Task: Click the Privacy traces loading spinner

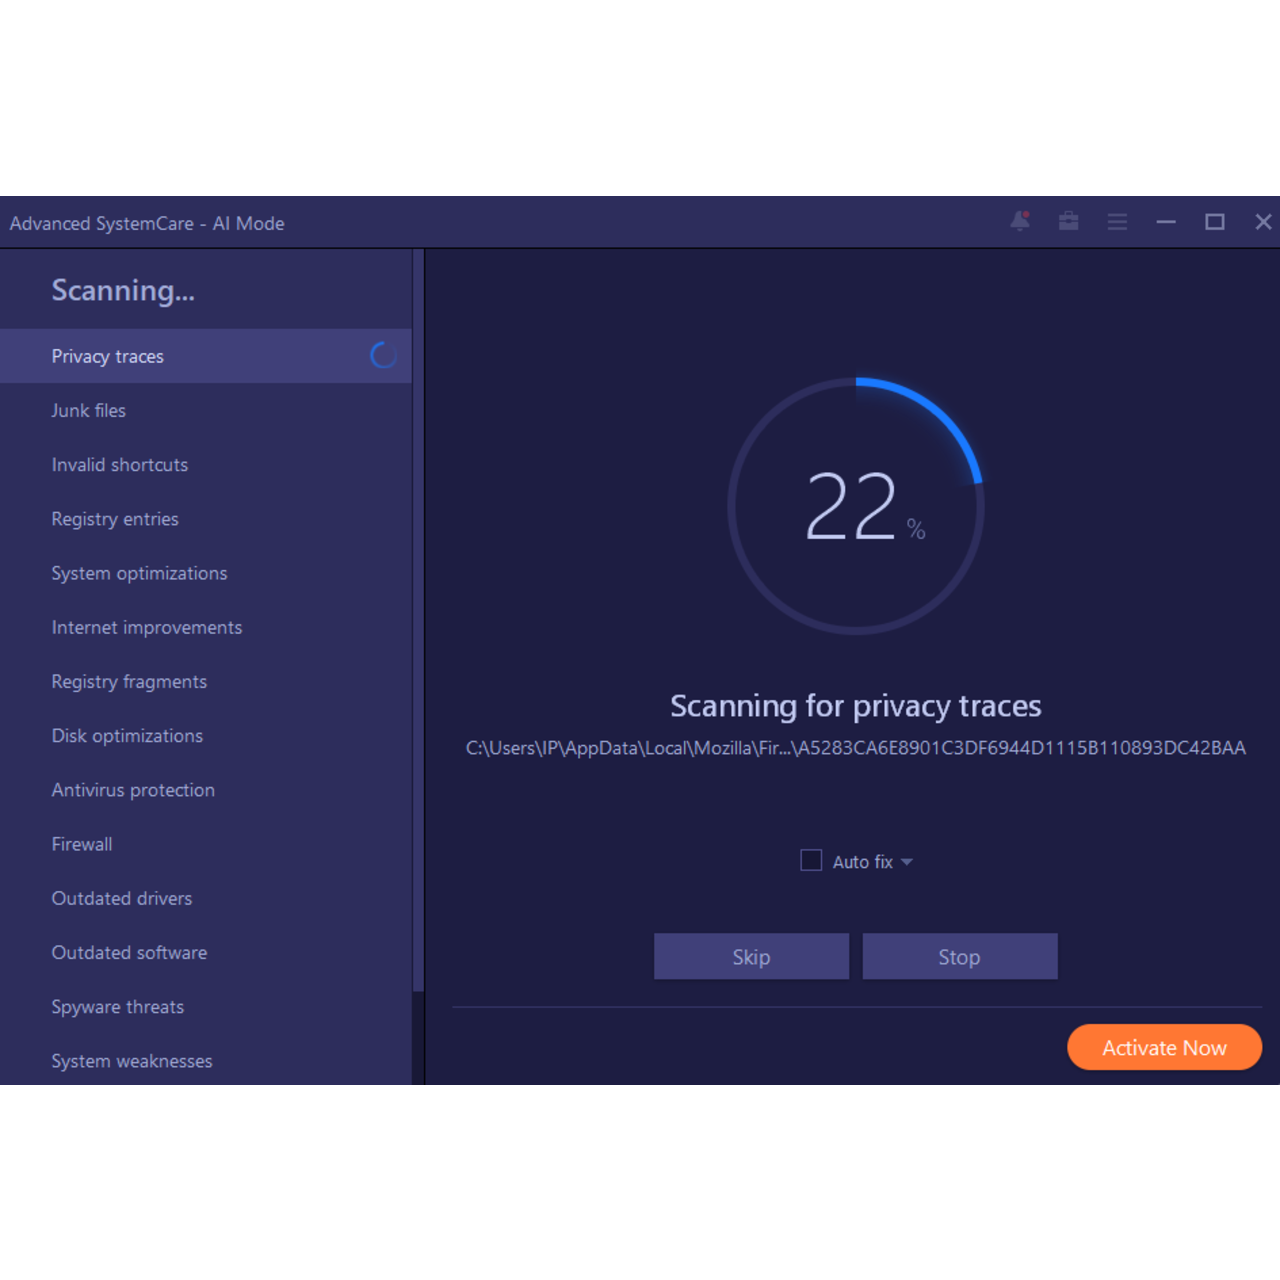Action: point(383,355)
